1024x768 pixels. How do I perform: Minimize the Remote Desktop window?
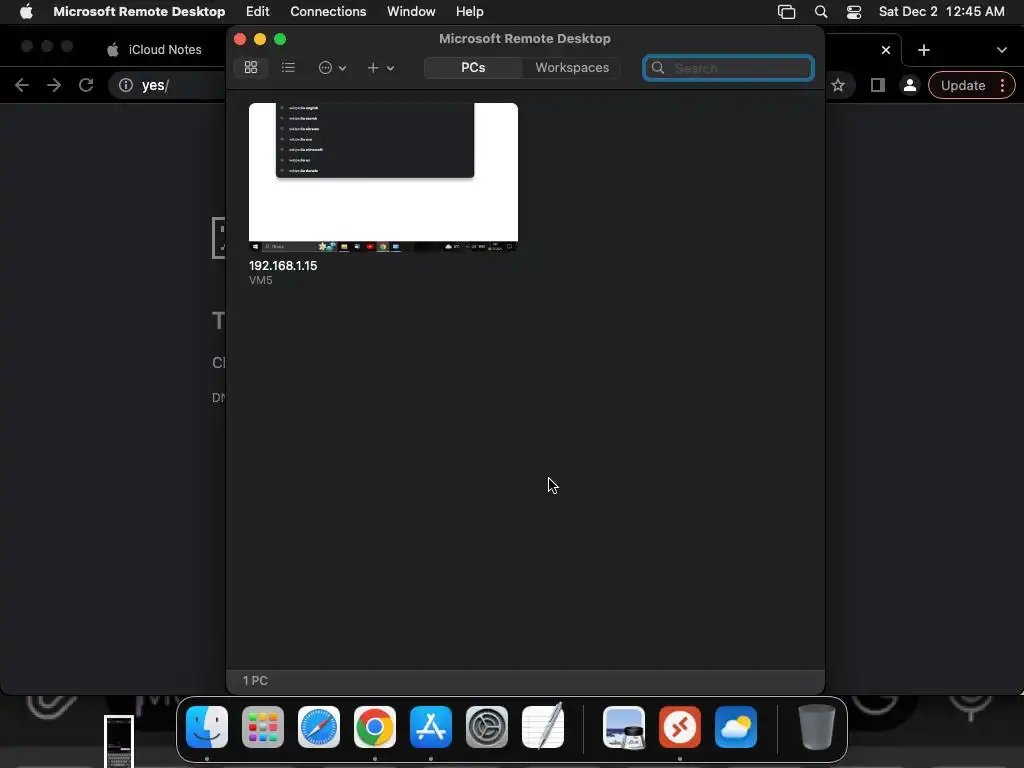pyautogui.click(x=260, y=39)
